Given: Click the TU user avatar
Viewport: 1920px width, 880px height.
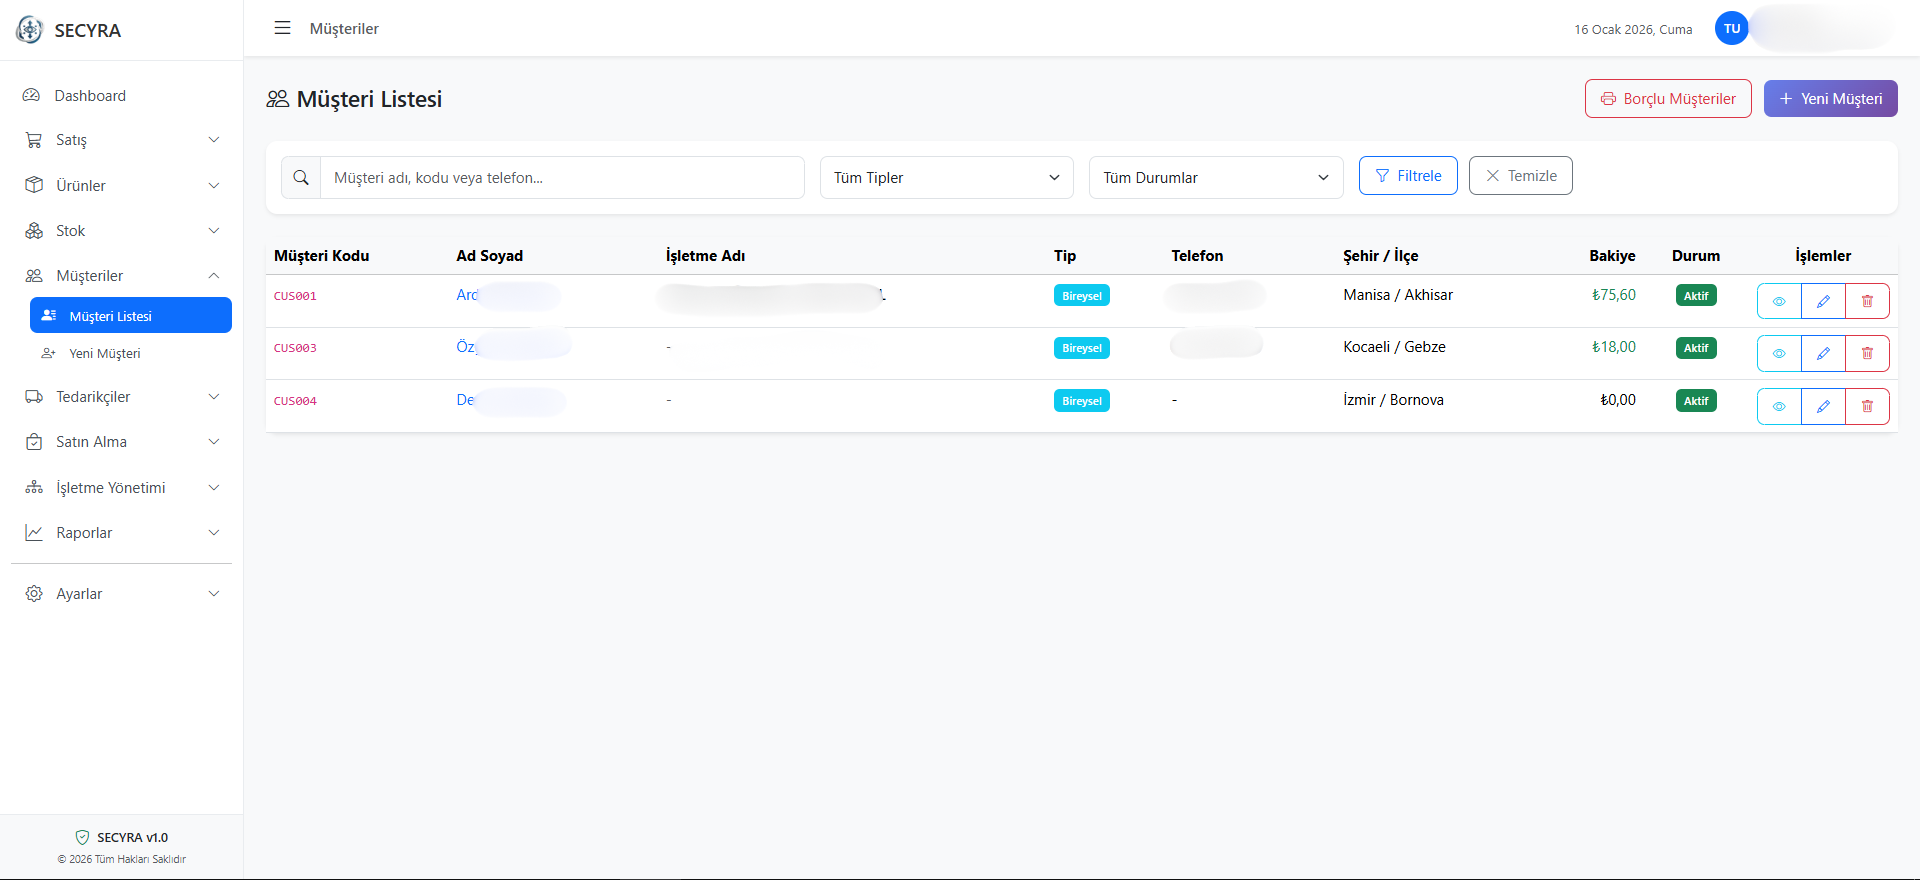Looking at the screenshot, I should click(x=1732, y=29).
